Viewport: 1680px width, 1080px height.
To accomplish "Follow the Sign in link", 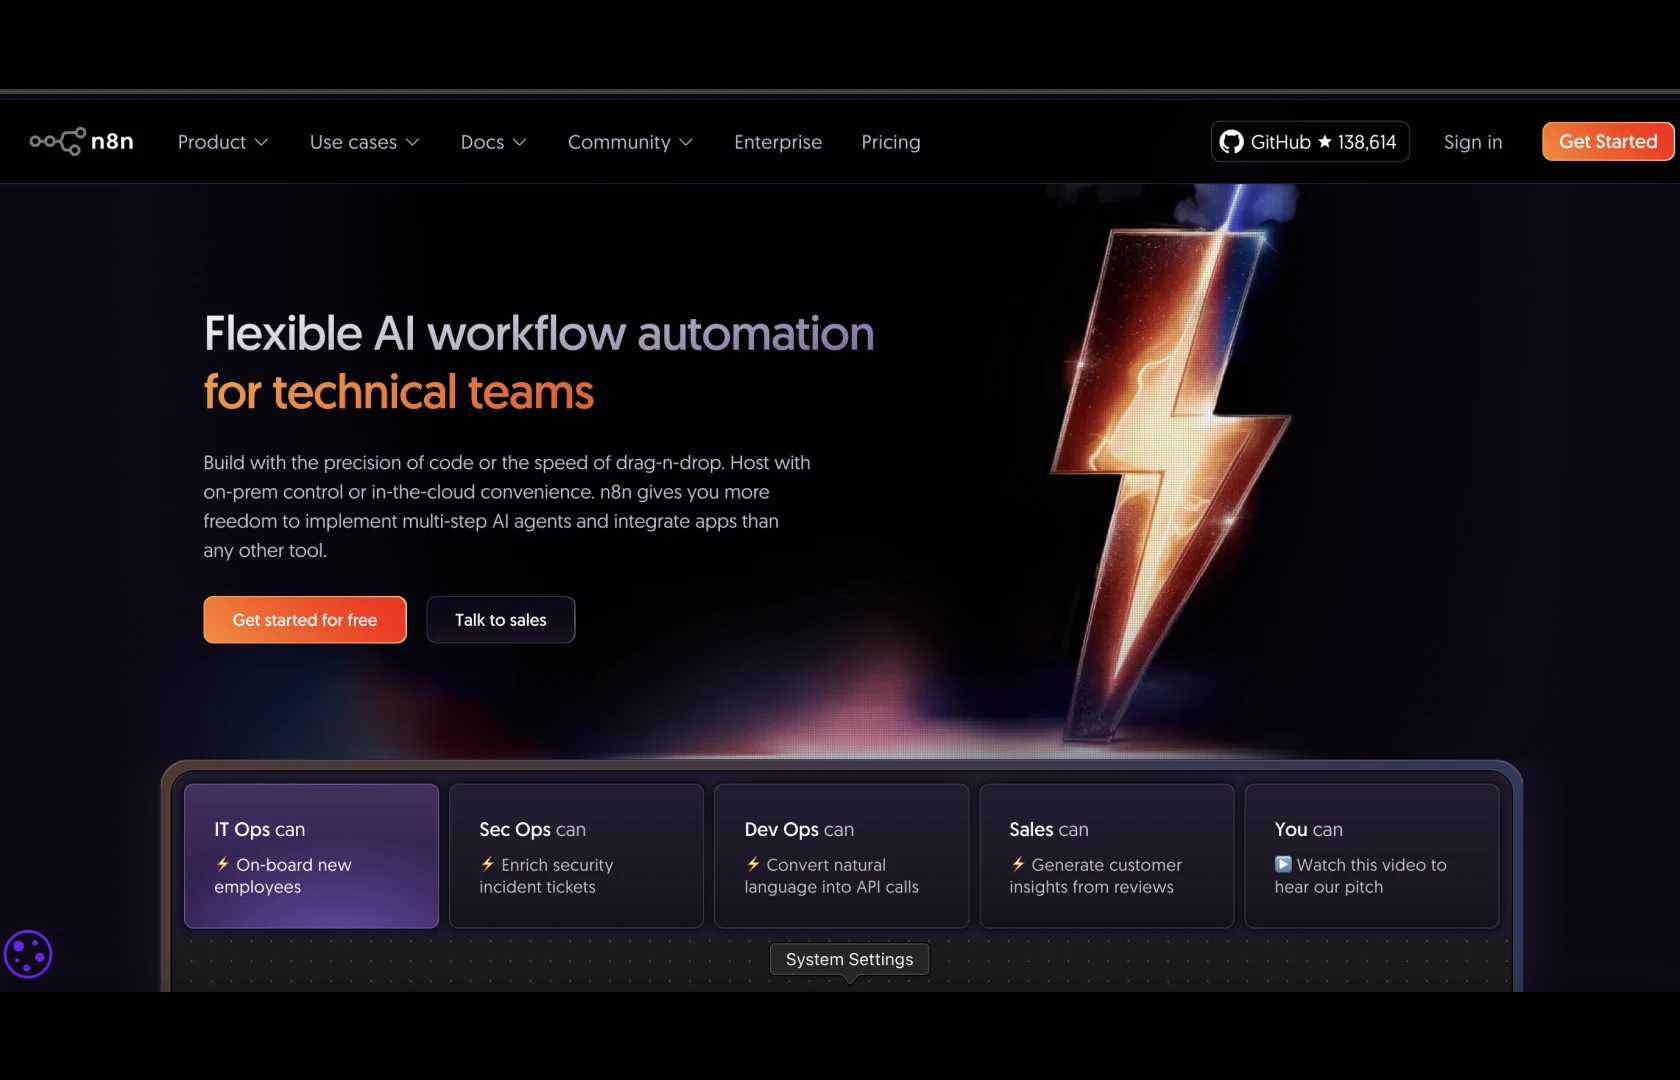I will coord(1473,142).
